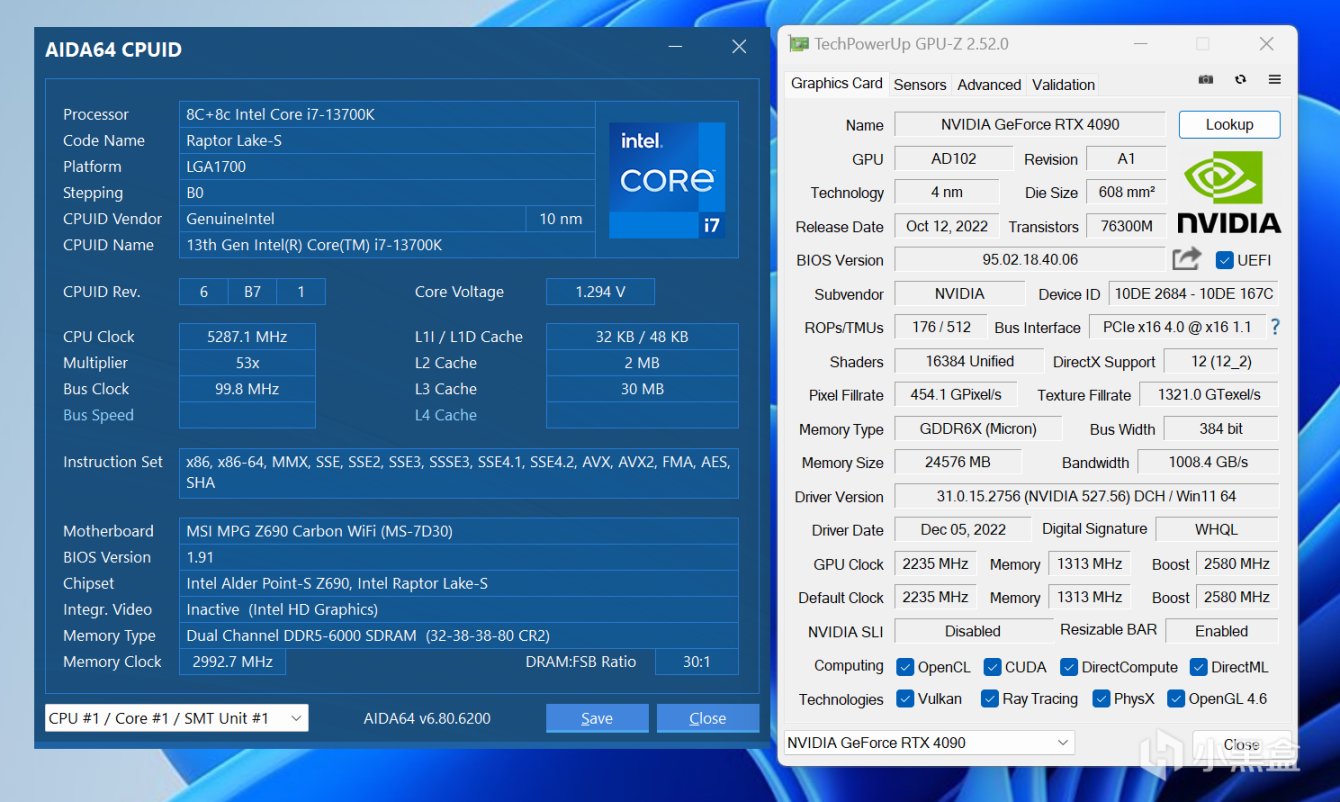The height and width of the screenshot is (802, 1340).
Task: Click the Chipset value Intel Alder Point-S Z690
Action: 459,583
